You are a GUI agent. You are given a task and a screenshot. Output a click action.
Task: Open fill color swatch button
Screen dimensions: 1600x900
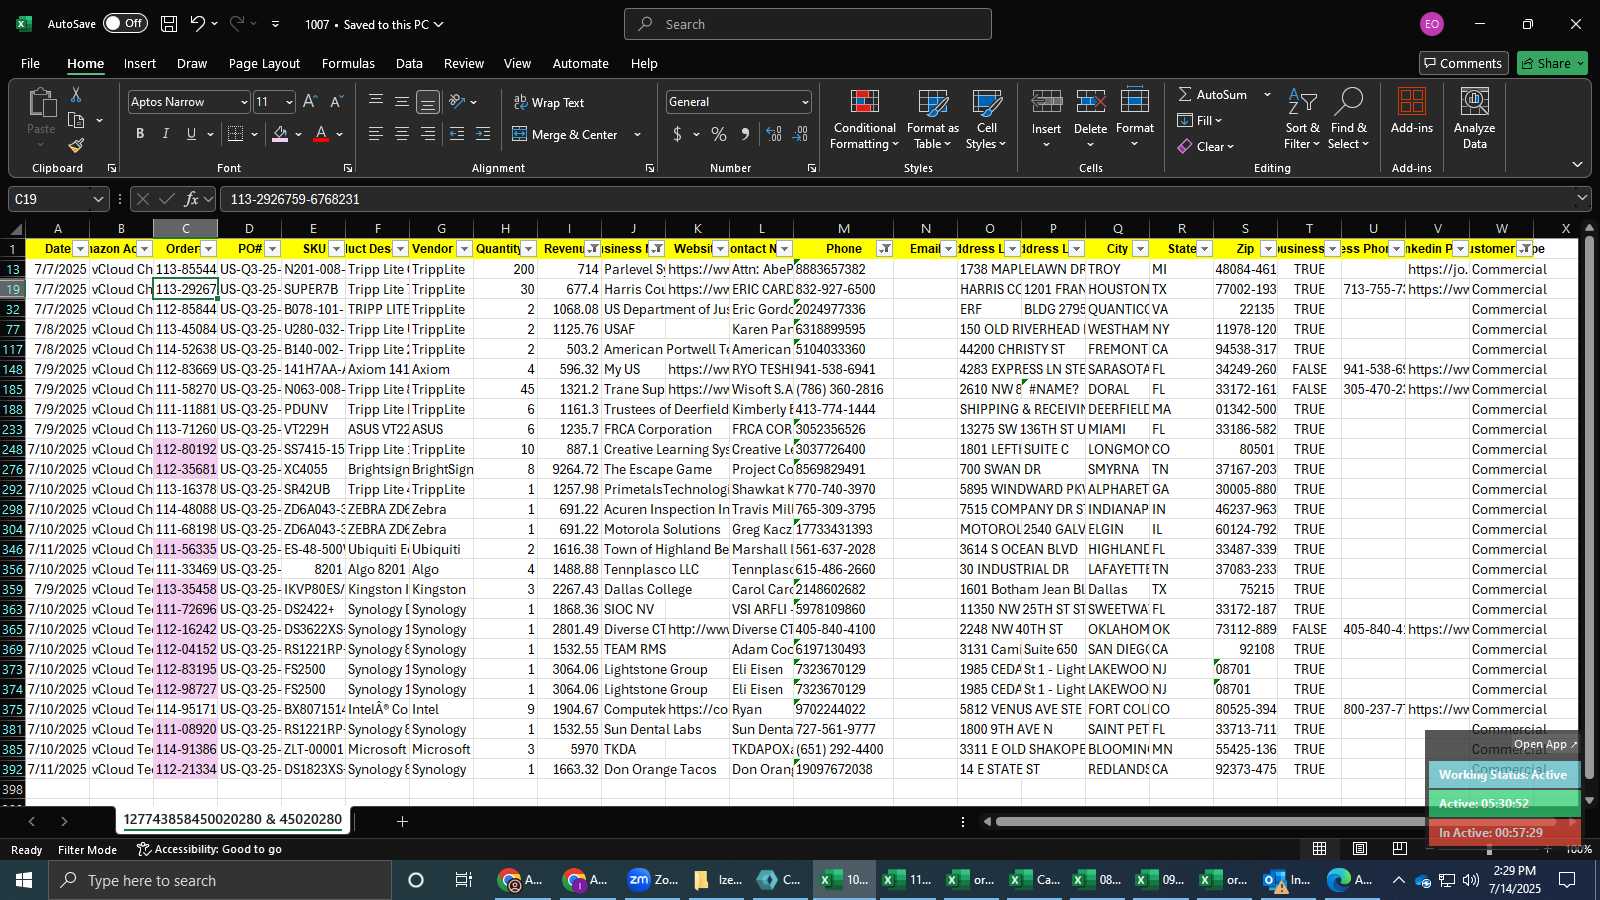280,134
